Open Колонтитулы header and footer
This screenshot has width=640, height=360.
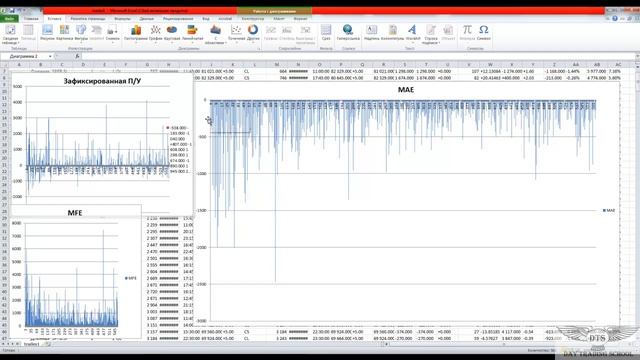coord(392,33)
